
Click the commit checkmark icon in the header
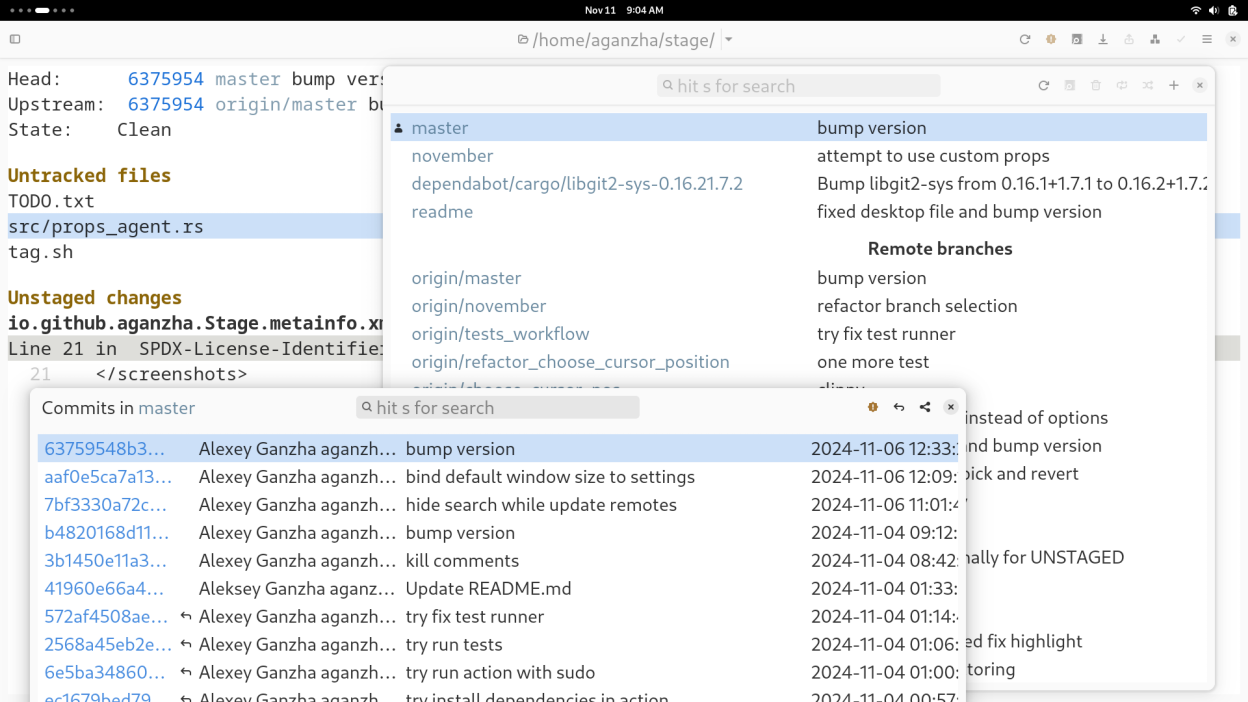point(1181,40)
